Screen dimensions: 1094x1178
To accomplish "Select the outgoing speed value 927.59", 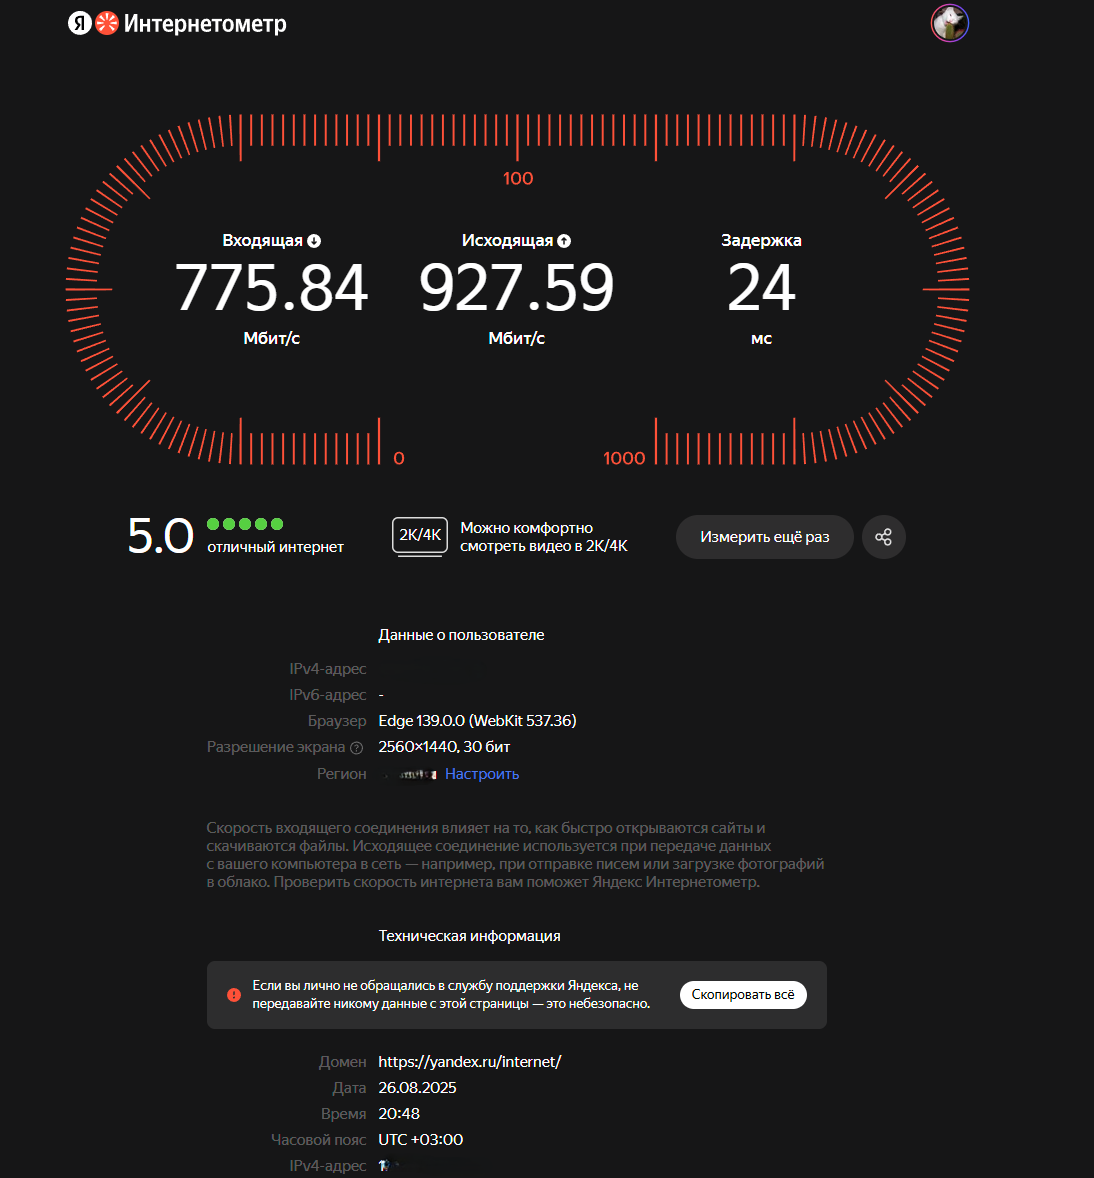I will pos(516,287).
